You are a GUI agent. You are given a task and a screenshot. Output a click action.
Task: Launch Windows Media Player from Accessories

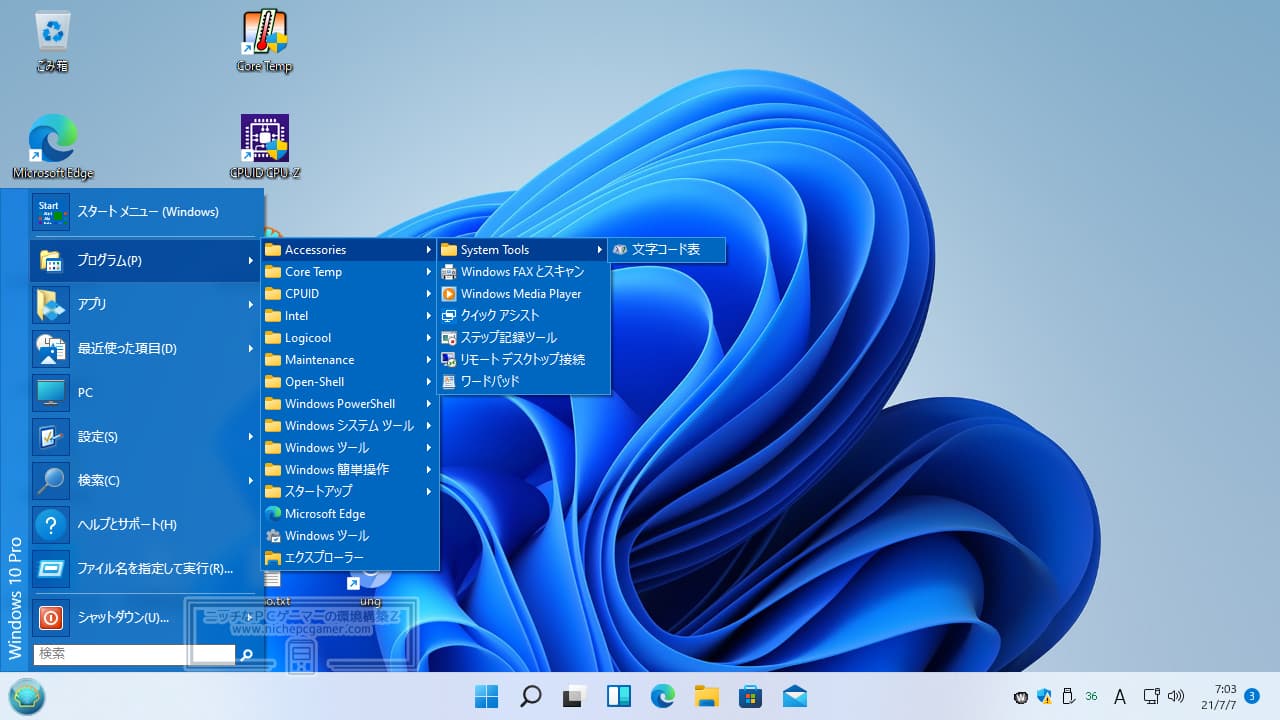(x=523, y=293)
